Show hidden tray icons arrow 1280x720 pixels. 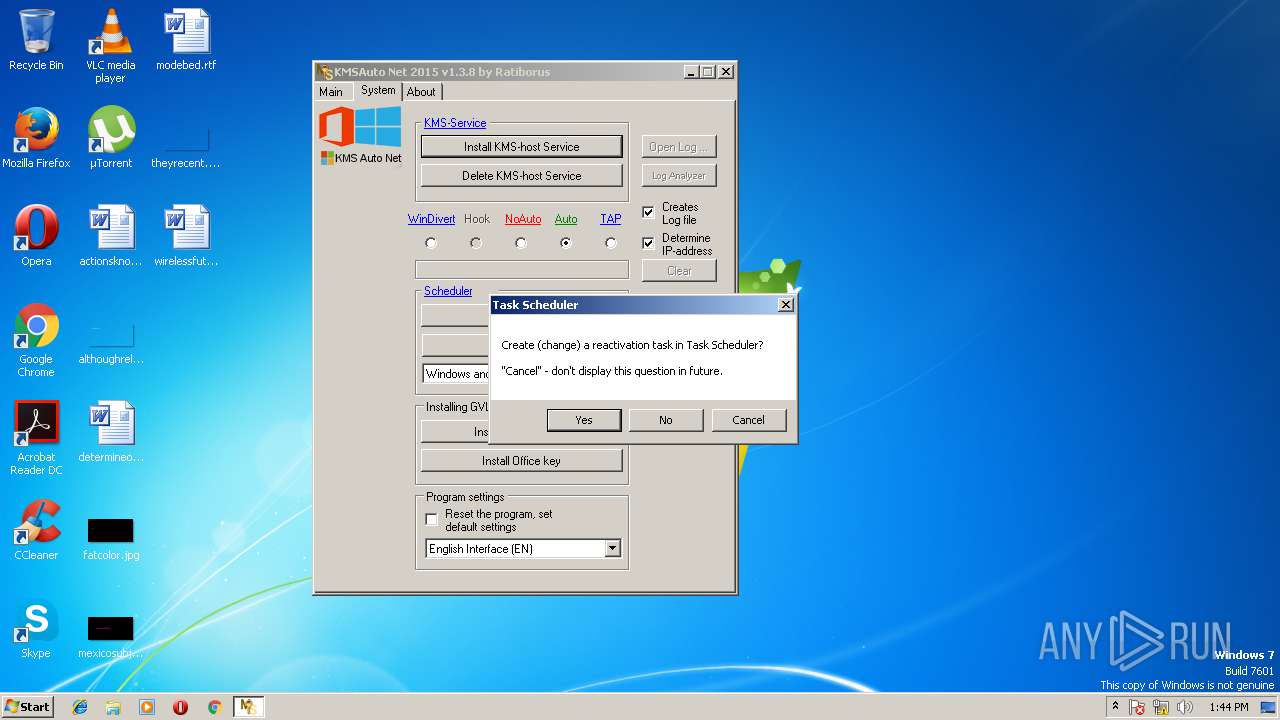[x=1115, y=707]
